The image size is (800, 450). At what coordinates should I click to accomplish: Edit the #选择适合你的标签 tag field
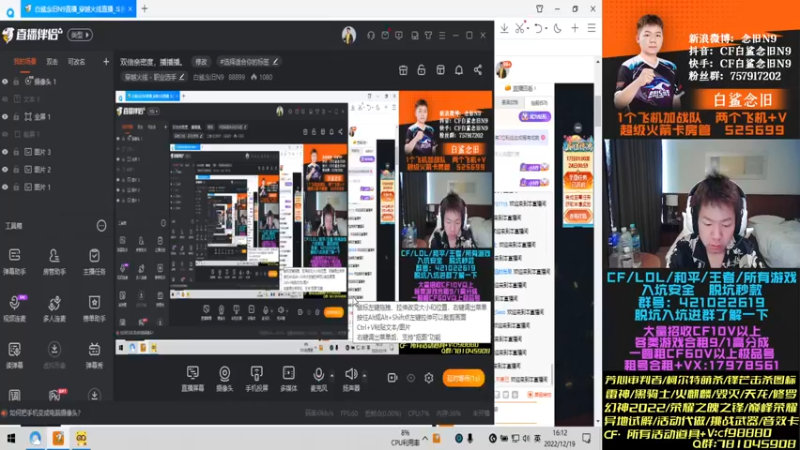248,62
